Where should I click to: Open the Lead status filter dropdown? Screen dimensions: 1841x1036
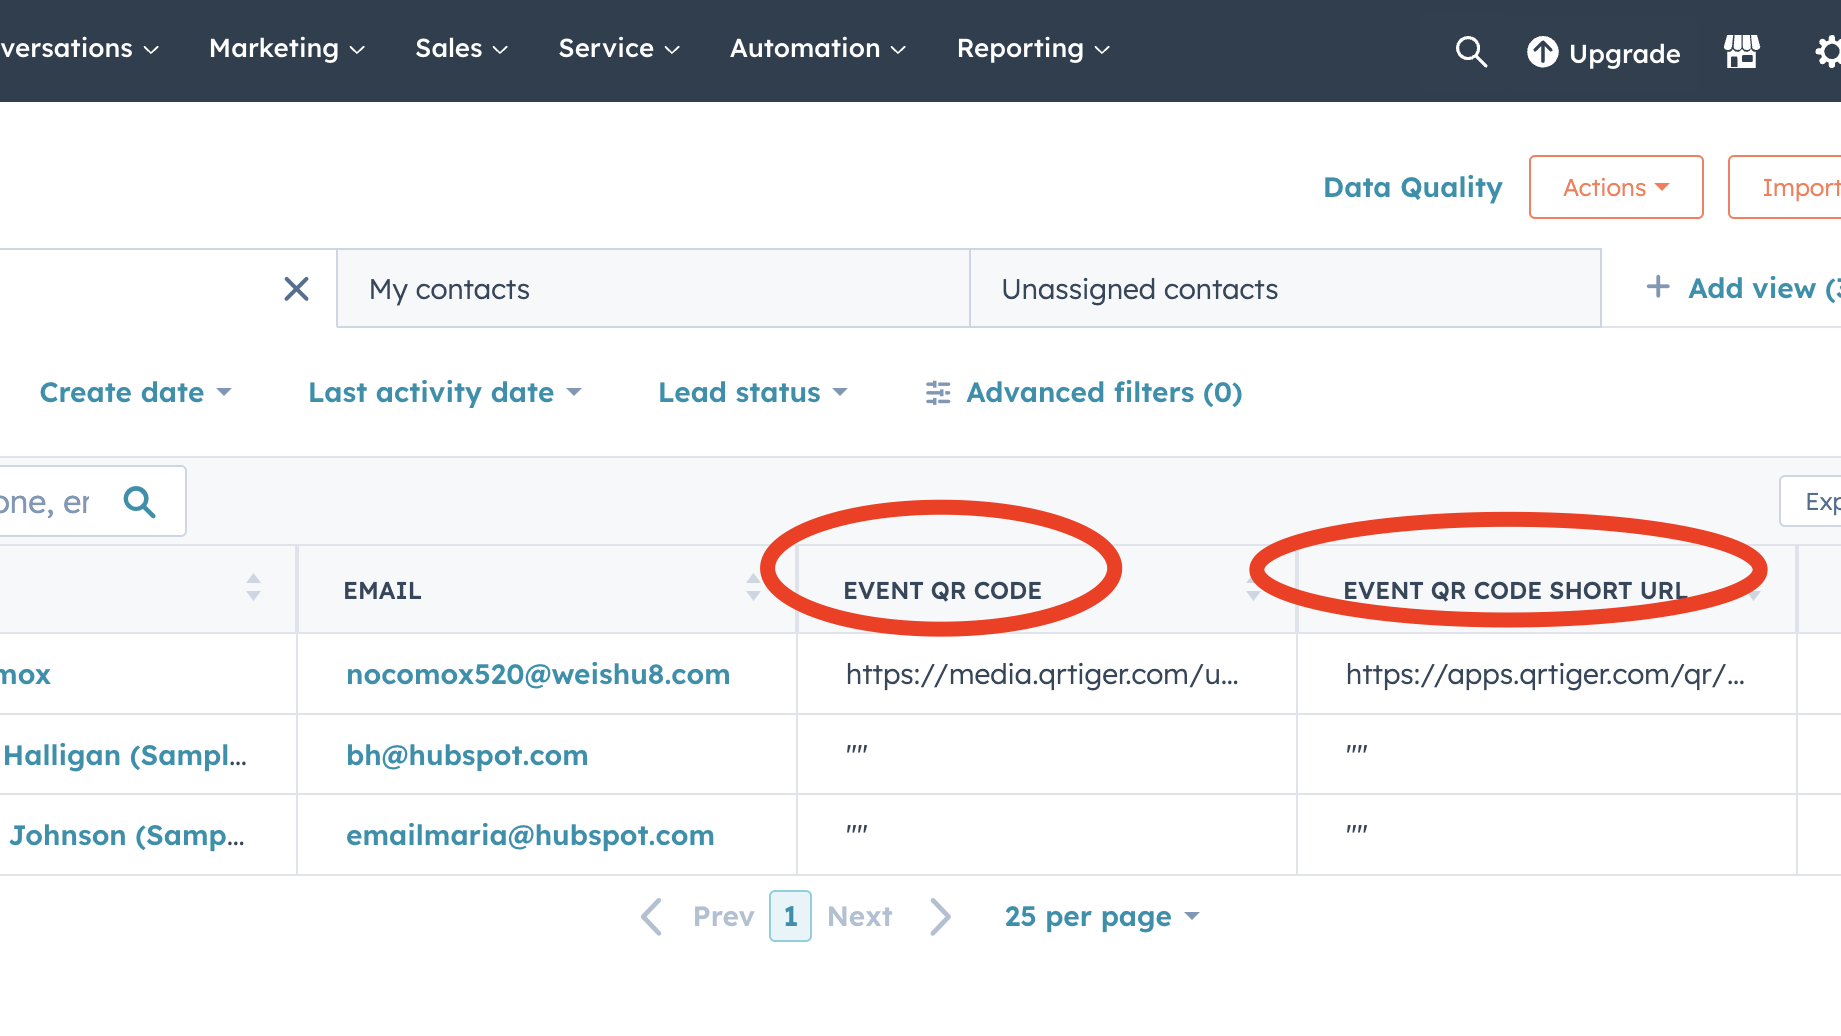pyautogui.click(x=753, y=392)
